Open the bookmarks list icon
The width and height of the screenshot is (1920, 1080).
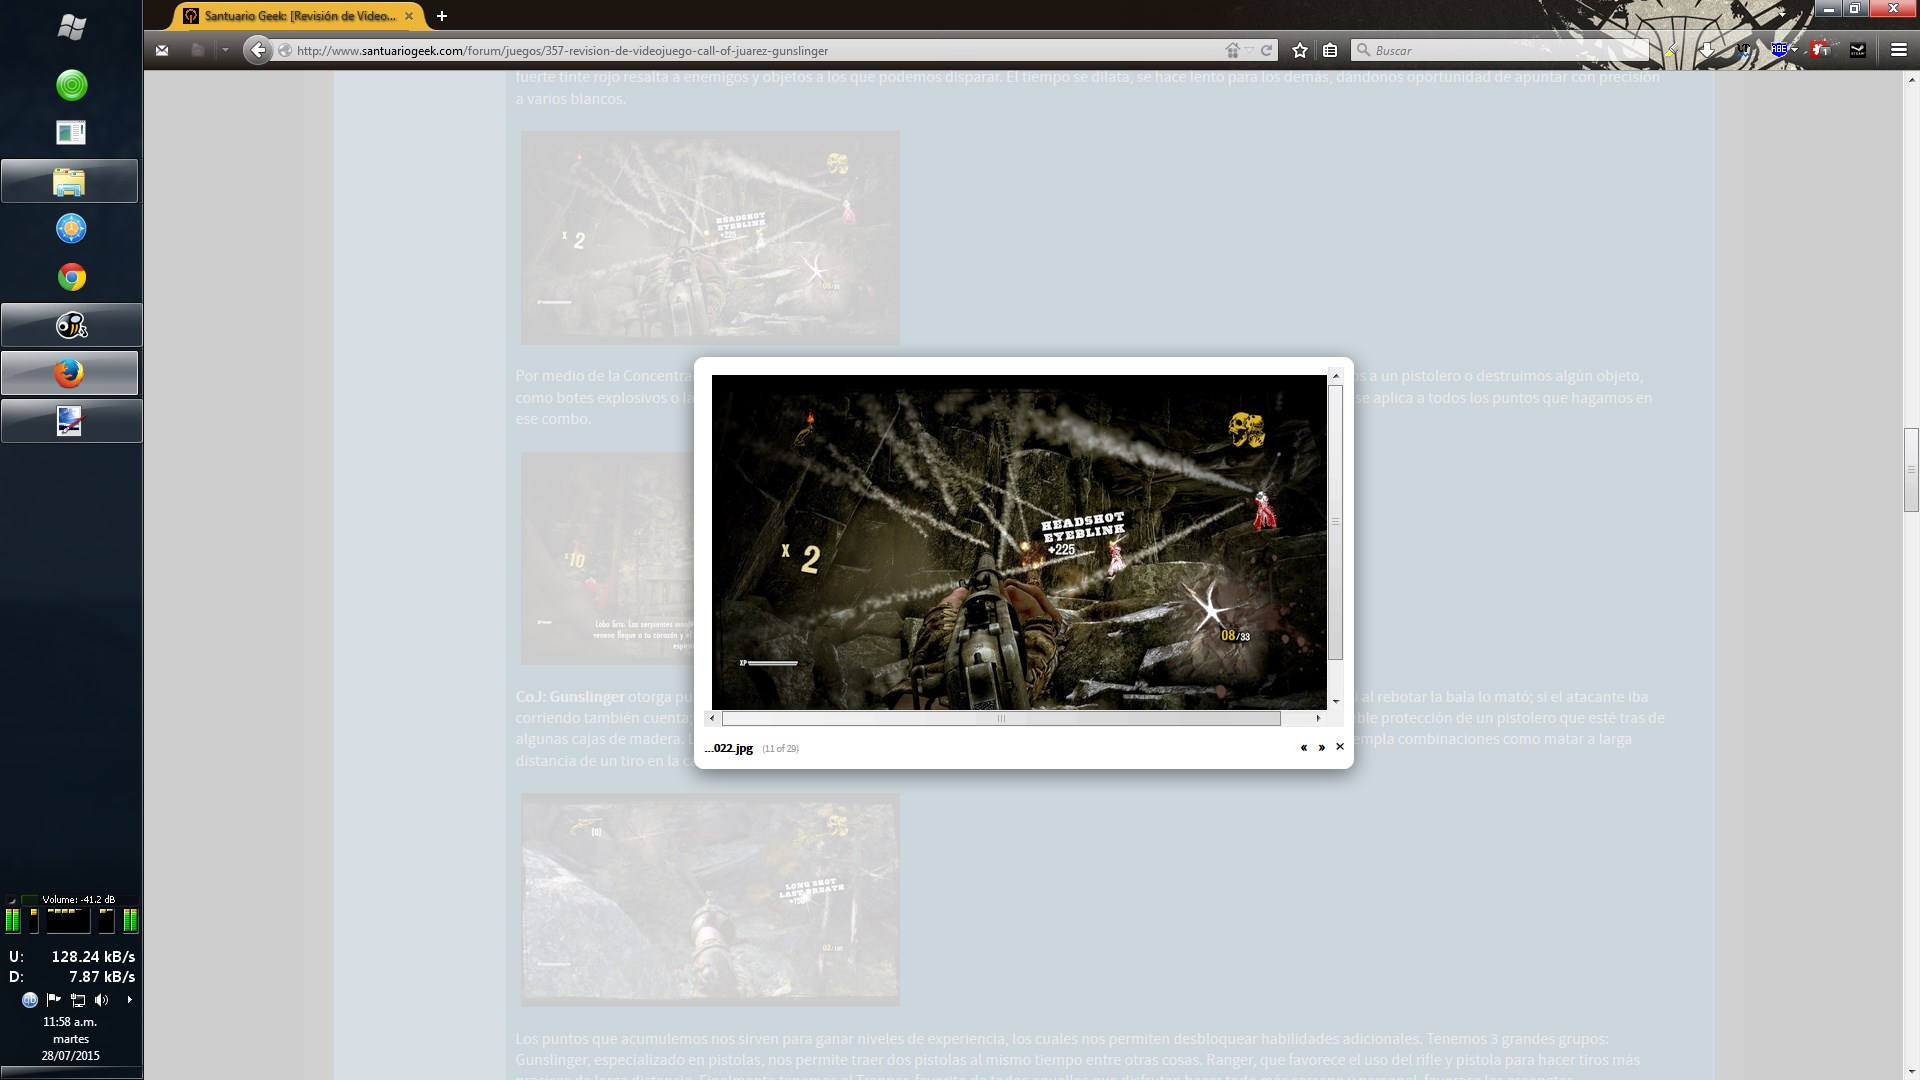coord(1330,50)
